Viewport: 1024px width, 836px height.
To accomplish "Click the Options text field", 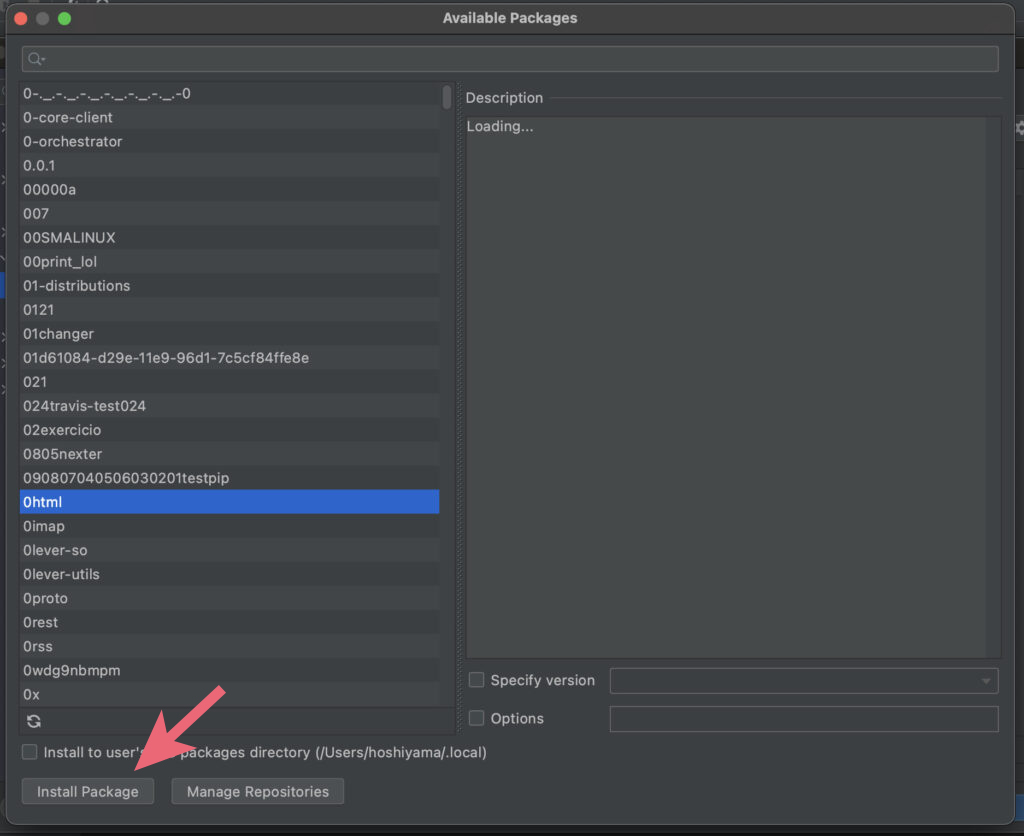I will point(804,718).
